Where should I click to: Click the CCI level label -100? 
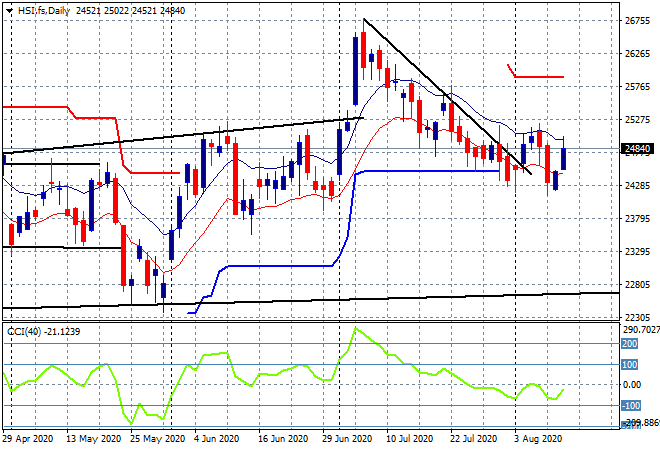(631, 406)
